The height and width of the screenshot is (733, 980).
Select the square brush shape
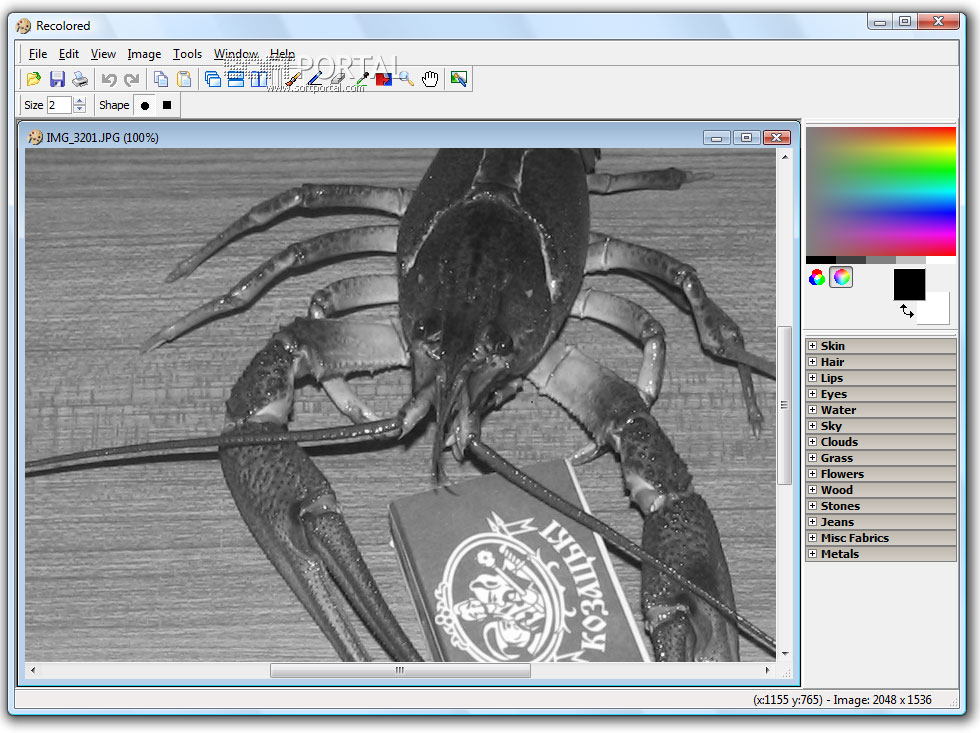click(167, 105)
